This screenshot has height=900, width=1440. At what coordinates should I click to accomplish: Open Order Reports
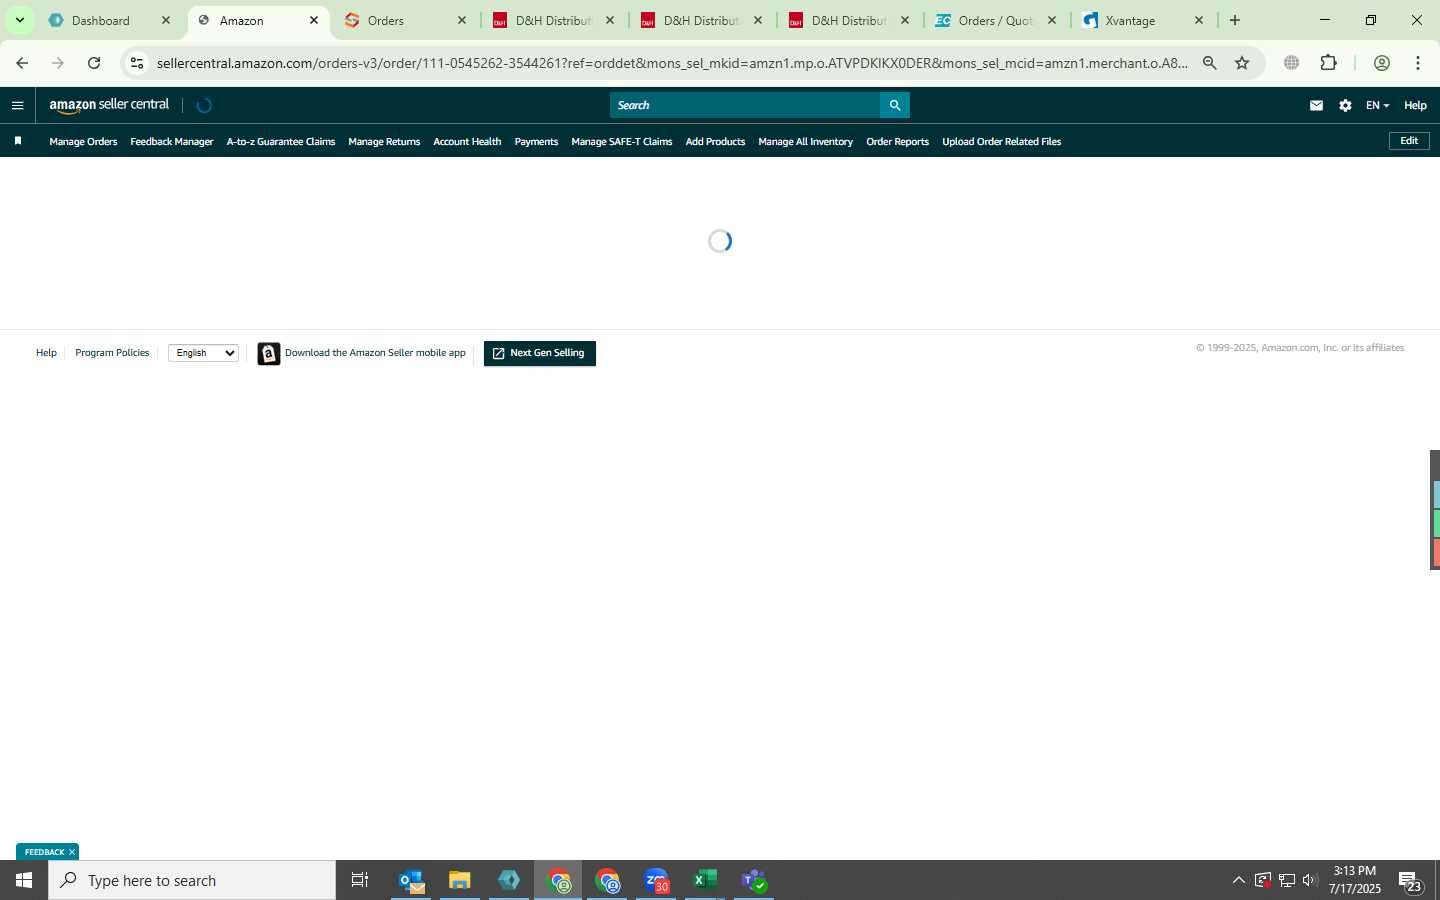click(897, 142)
